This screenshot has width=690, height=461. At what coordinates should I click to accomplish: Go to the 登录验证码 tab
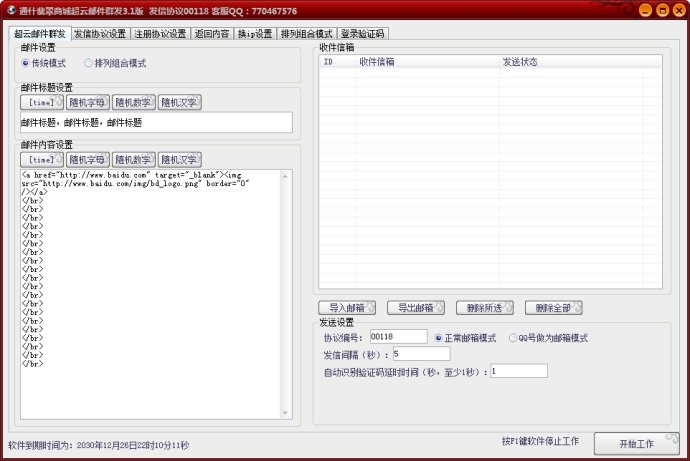click(x=363, y=33)
